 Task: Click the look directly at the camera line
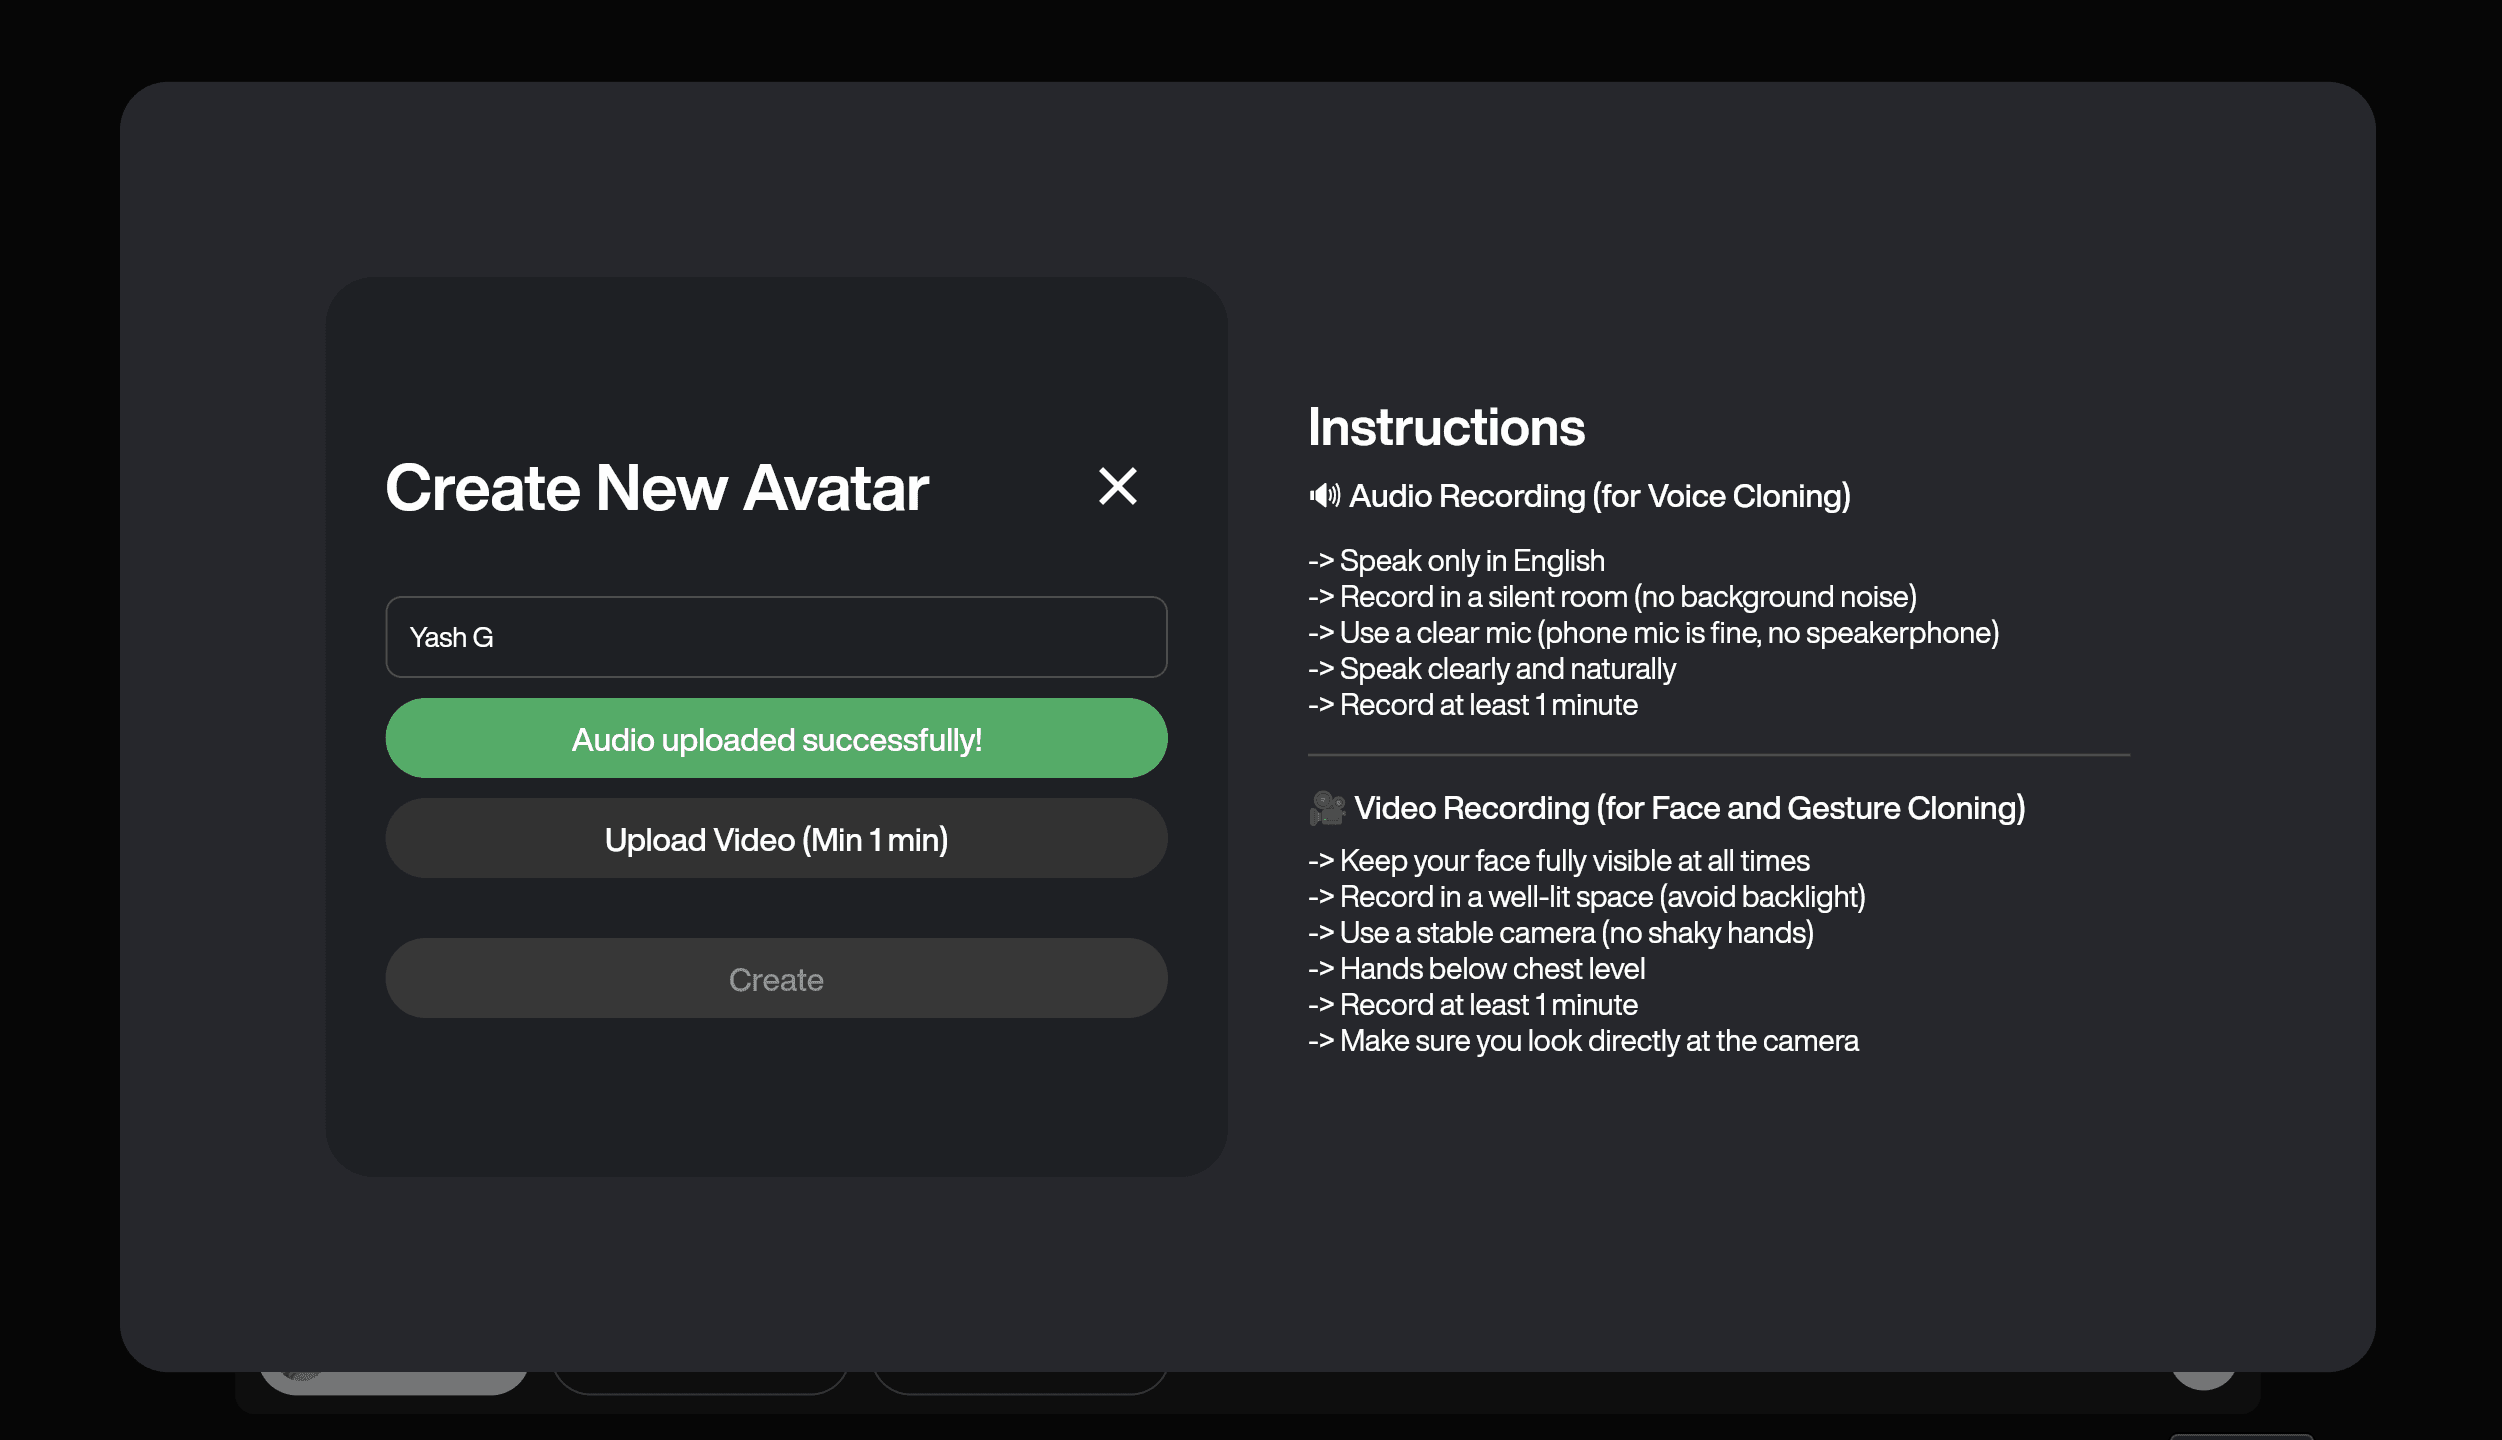tap(1584, 1041)
